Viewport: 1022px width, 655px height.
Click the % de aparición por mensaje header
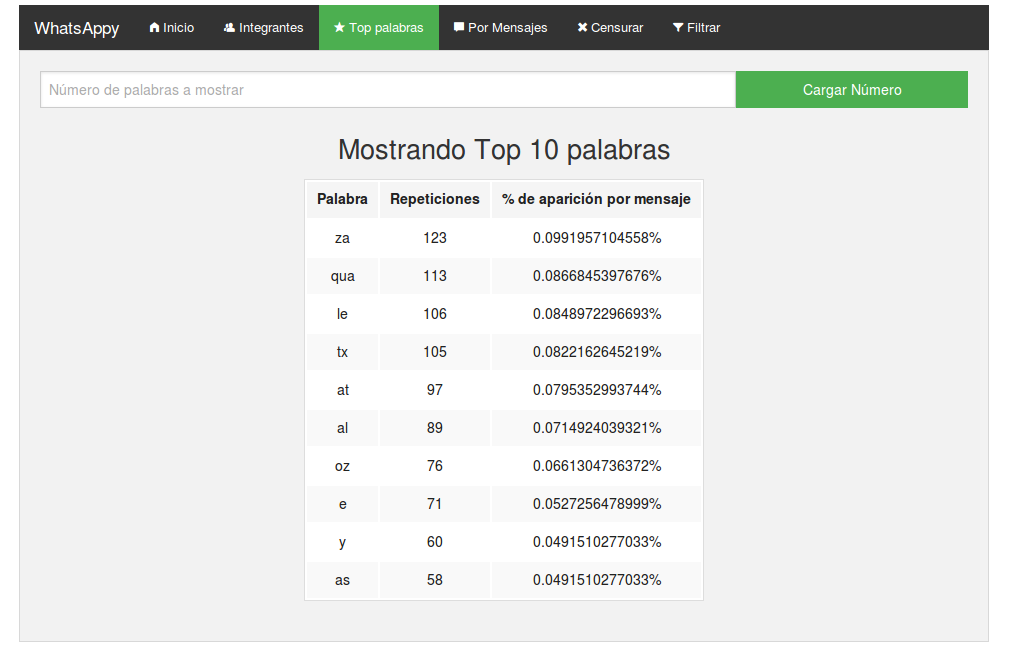[x=596, y=199]
